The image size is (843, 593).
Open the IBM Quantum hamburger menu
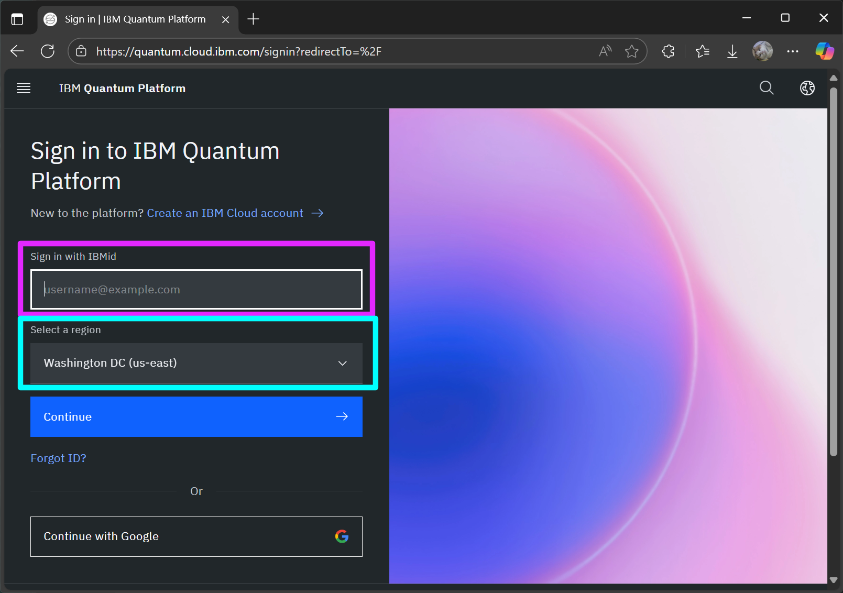tap(24, 88)
